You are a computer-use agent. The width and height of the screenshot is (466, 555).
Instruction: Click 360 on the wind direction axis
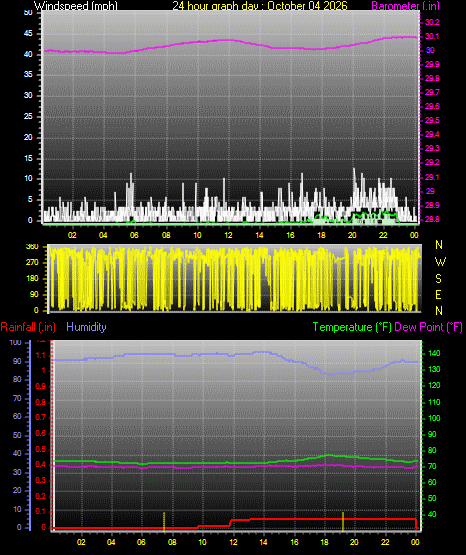(x=32, y=247)
